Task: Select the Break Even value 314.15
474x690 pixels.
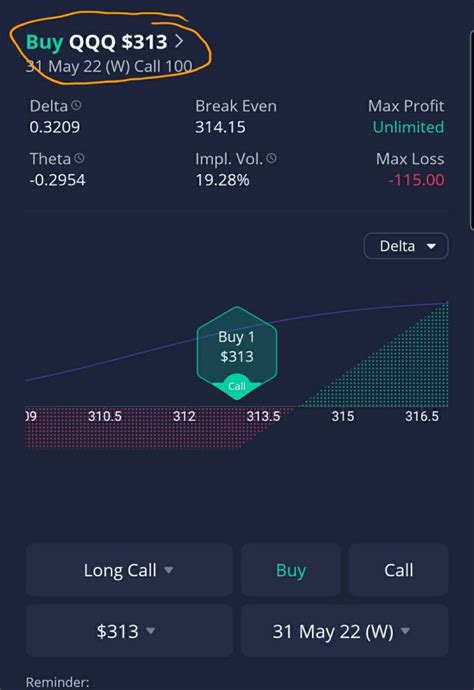Action: pos(220,127)
